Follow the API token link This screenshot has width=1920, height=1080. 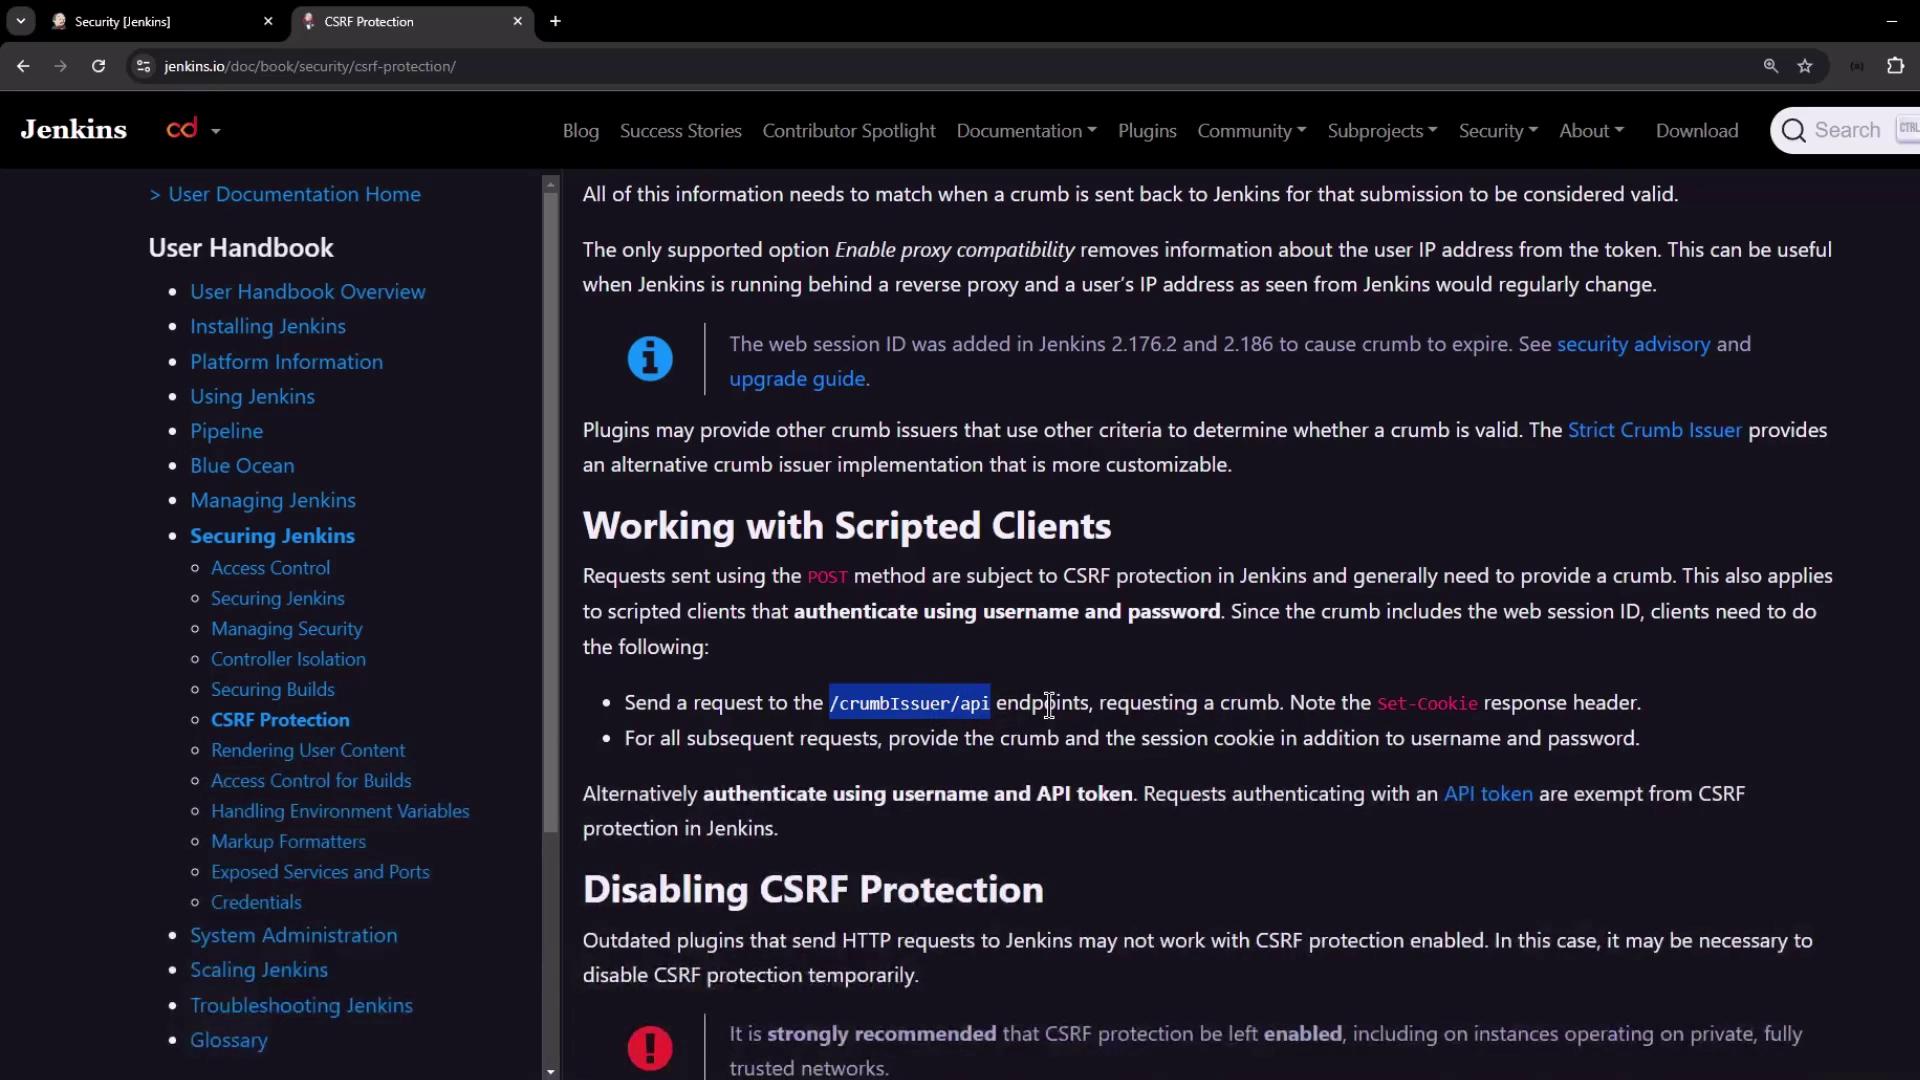(1487, 794)
